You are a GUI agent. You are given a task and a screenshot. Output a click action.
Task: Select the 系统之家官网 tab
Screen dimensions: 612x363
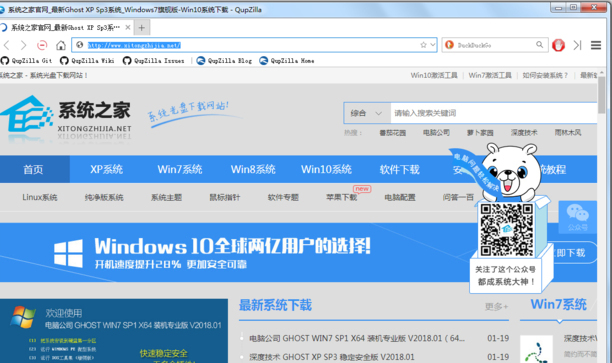[66, 28]
